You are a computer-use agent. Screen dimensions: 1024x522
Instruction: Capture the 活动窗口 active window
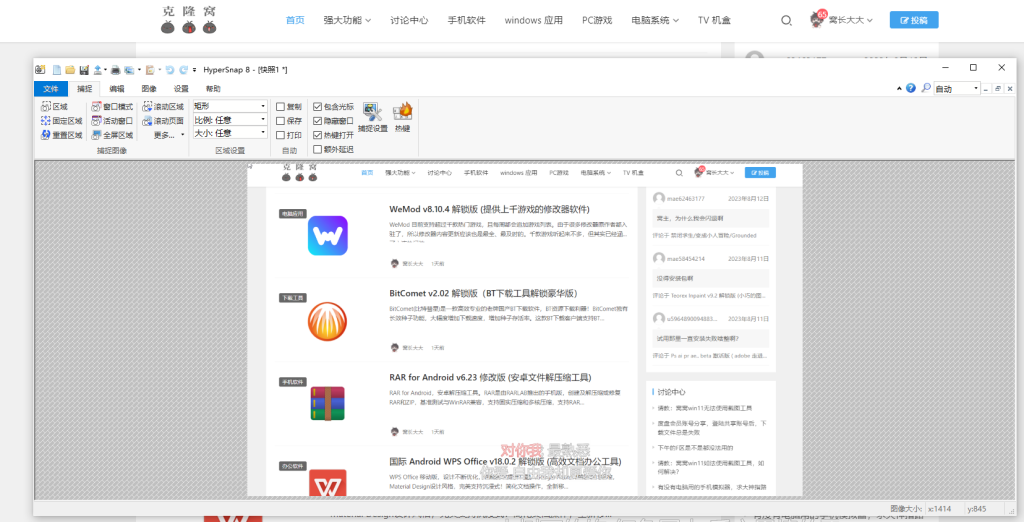pos(112,121)
